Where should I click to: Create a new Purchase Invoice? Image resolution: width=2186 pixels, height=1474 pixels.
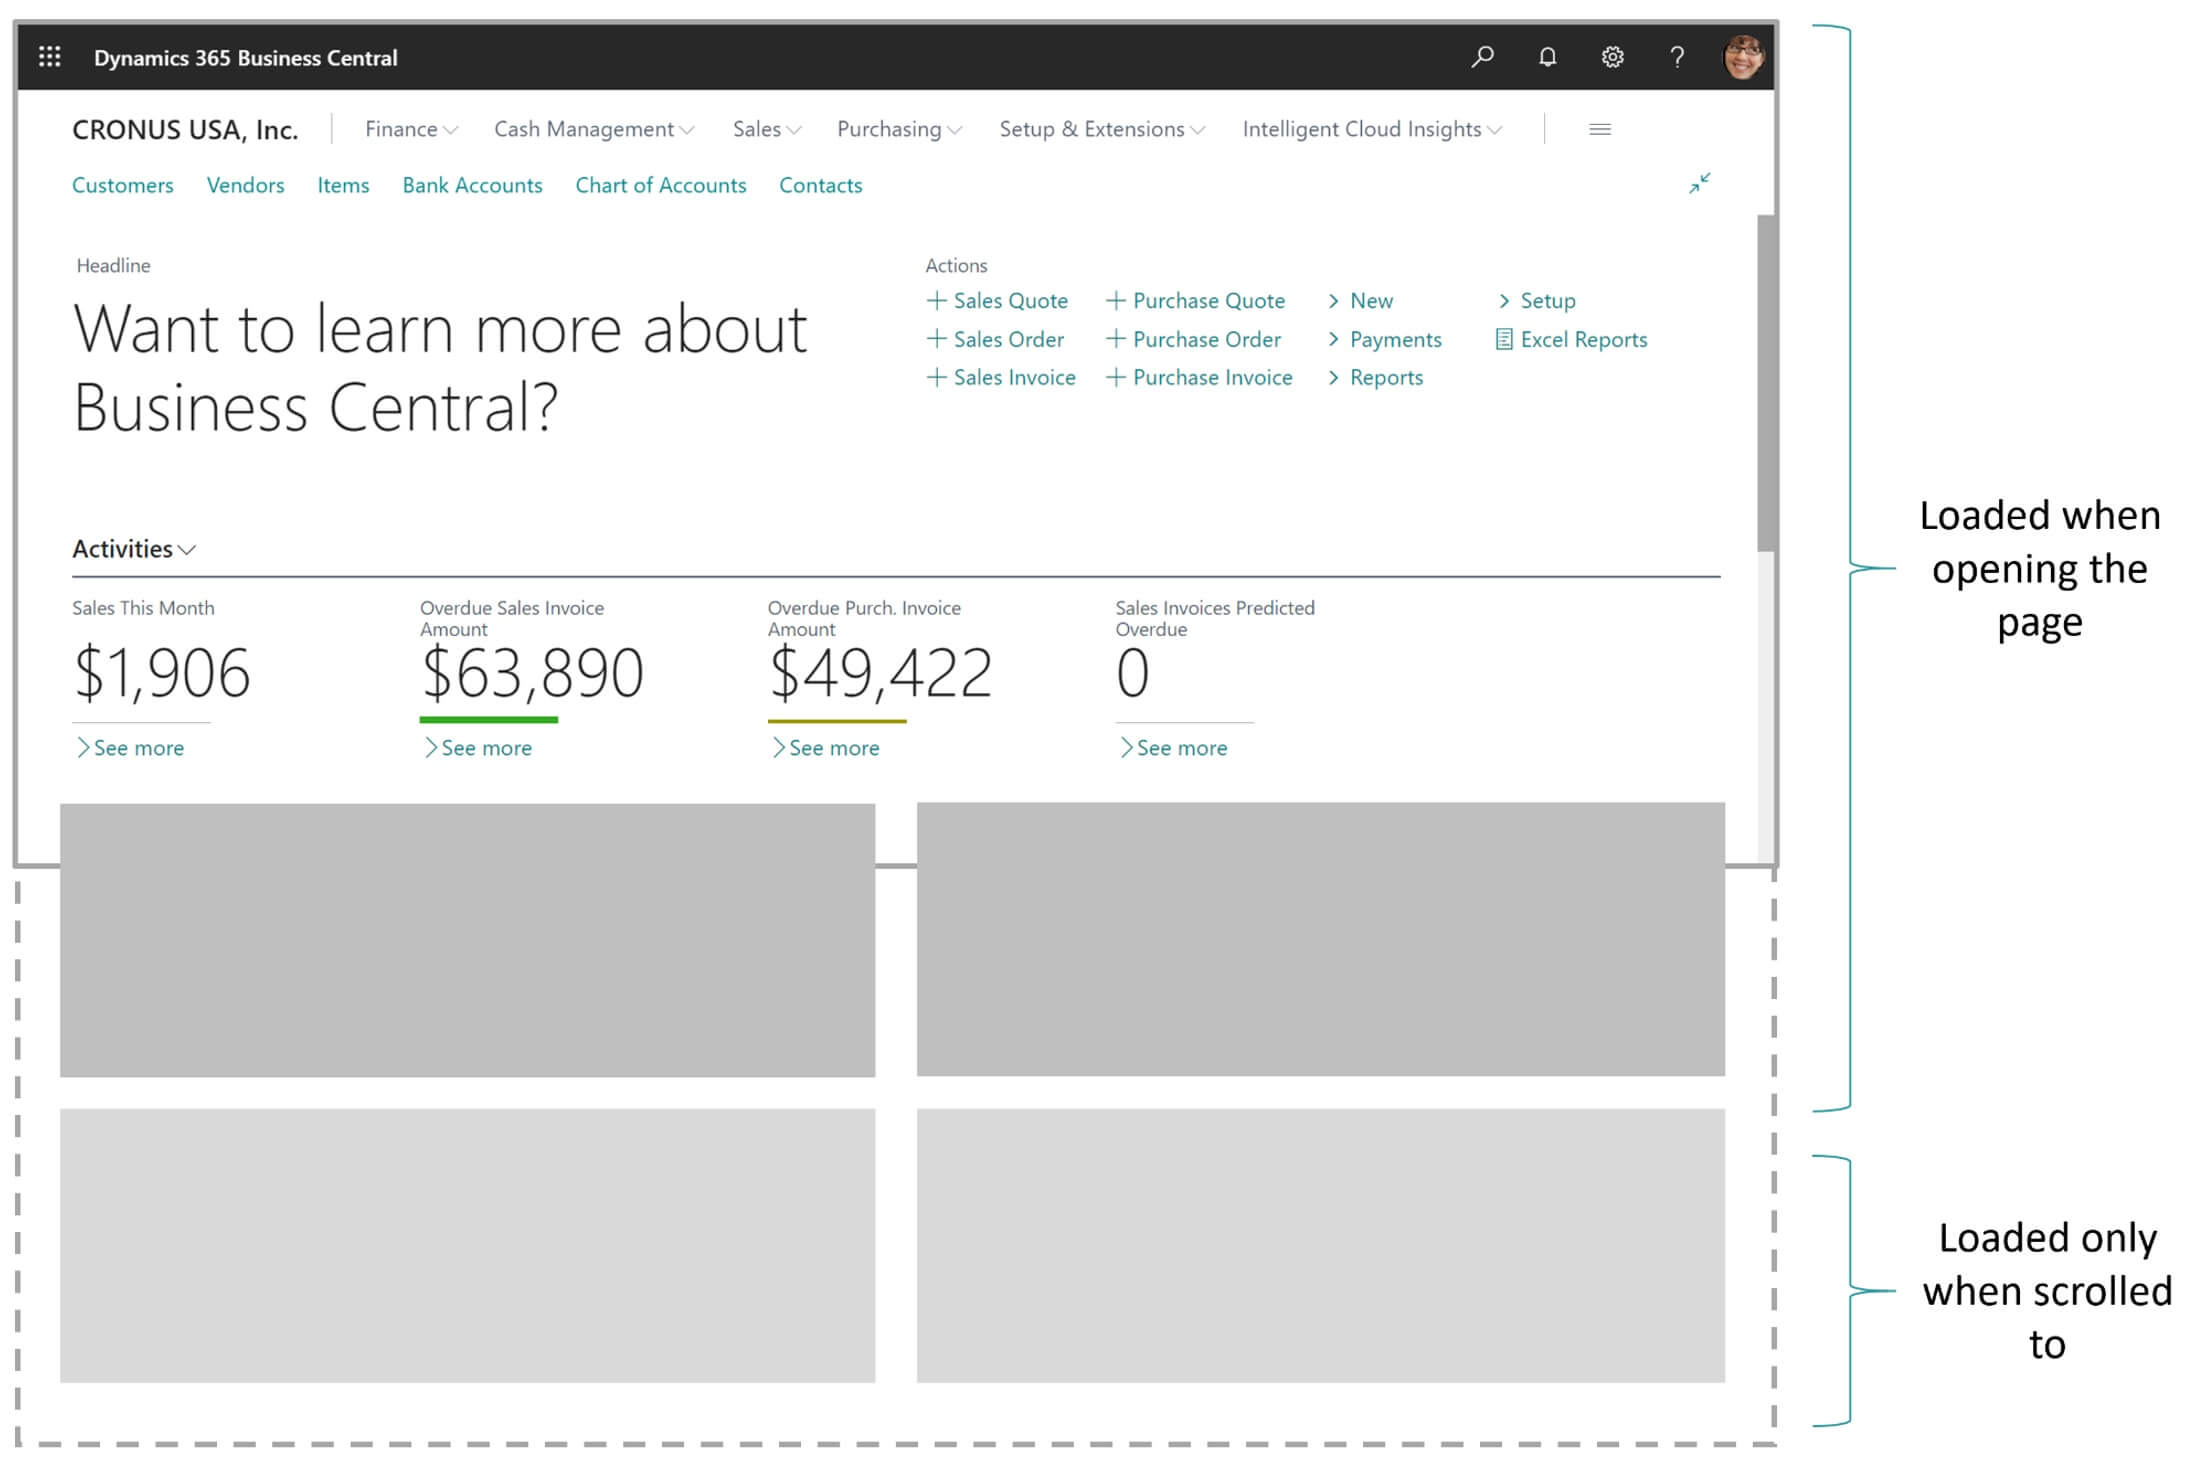coord(1199,377)
